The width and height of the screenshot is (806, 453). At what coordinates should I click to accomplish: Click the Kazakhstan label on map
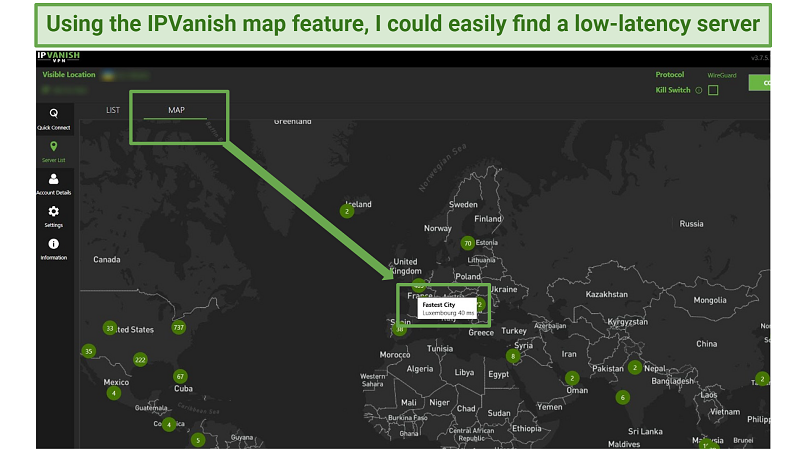[x=607, y=294]
